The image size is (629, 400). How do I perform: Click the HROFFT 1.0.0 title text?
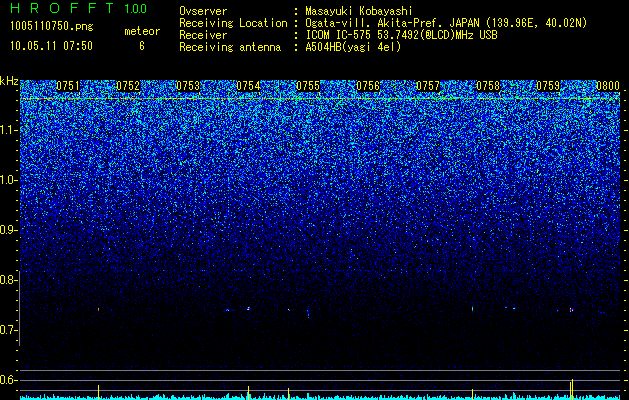coord(79,8)
